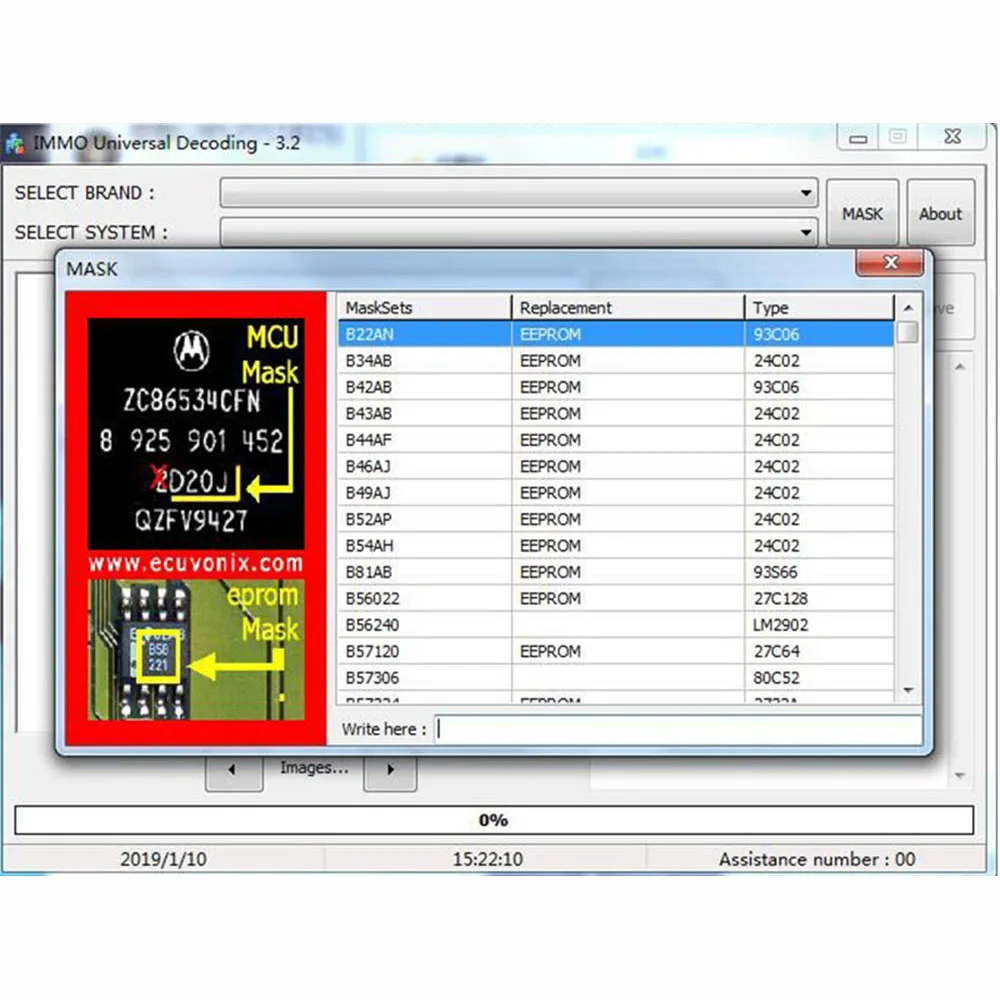
Task: Click the dropdown arrow on right panel
Action: coord(958,775)
